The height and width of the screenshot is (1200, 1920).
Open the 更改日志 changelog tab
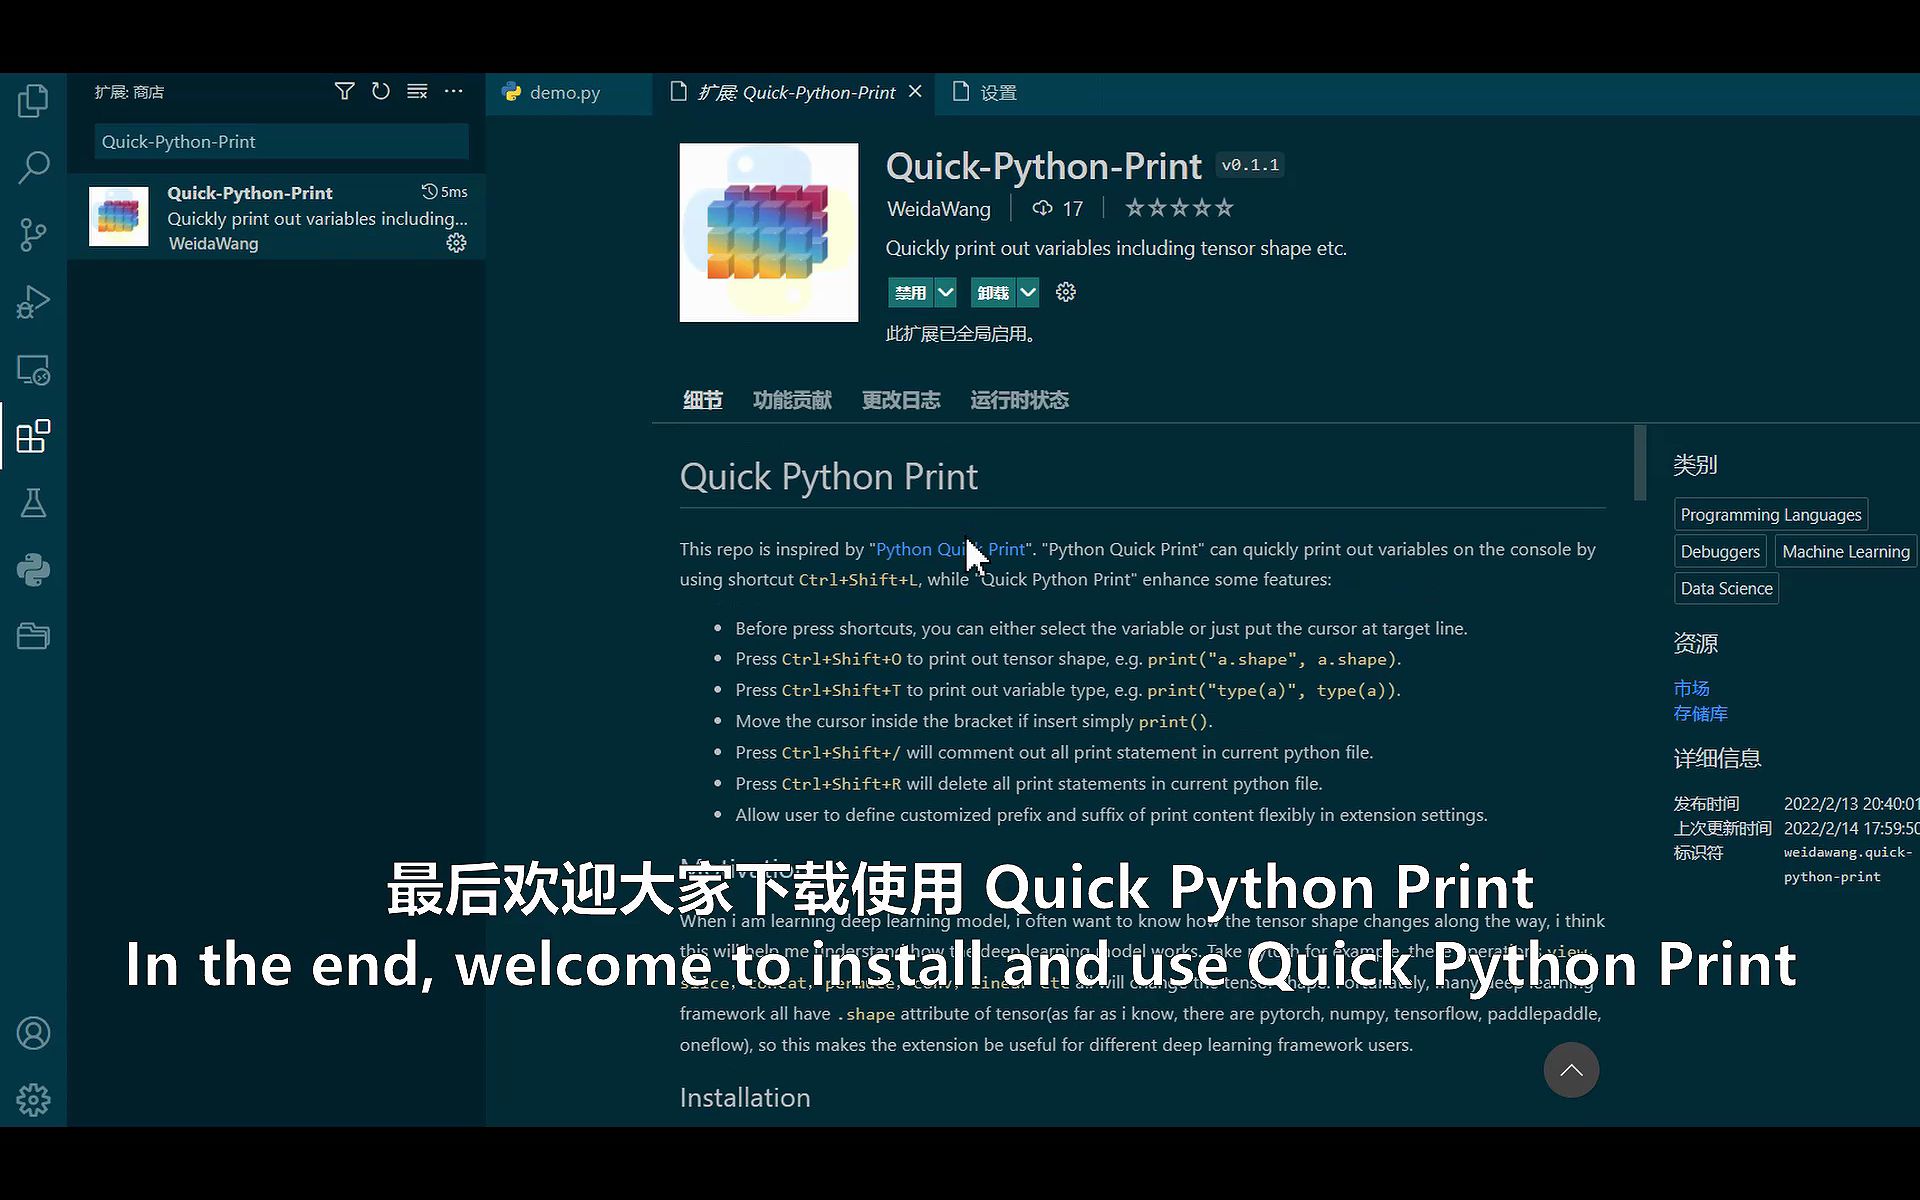point(900,399)
